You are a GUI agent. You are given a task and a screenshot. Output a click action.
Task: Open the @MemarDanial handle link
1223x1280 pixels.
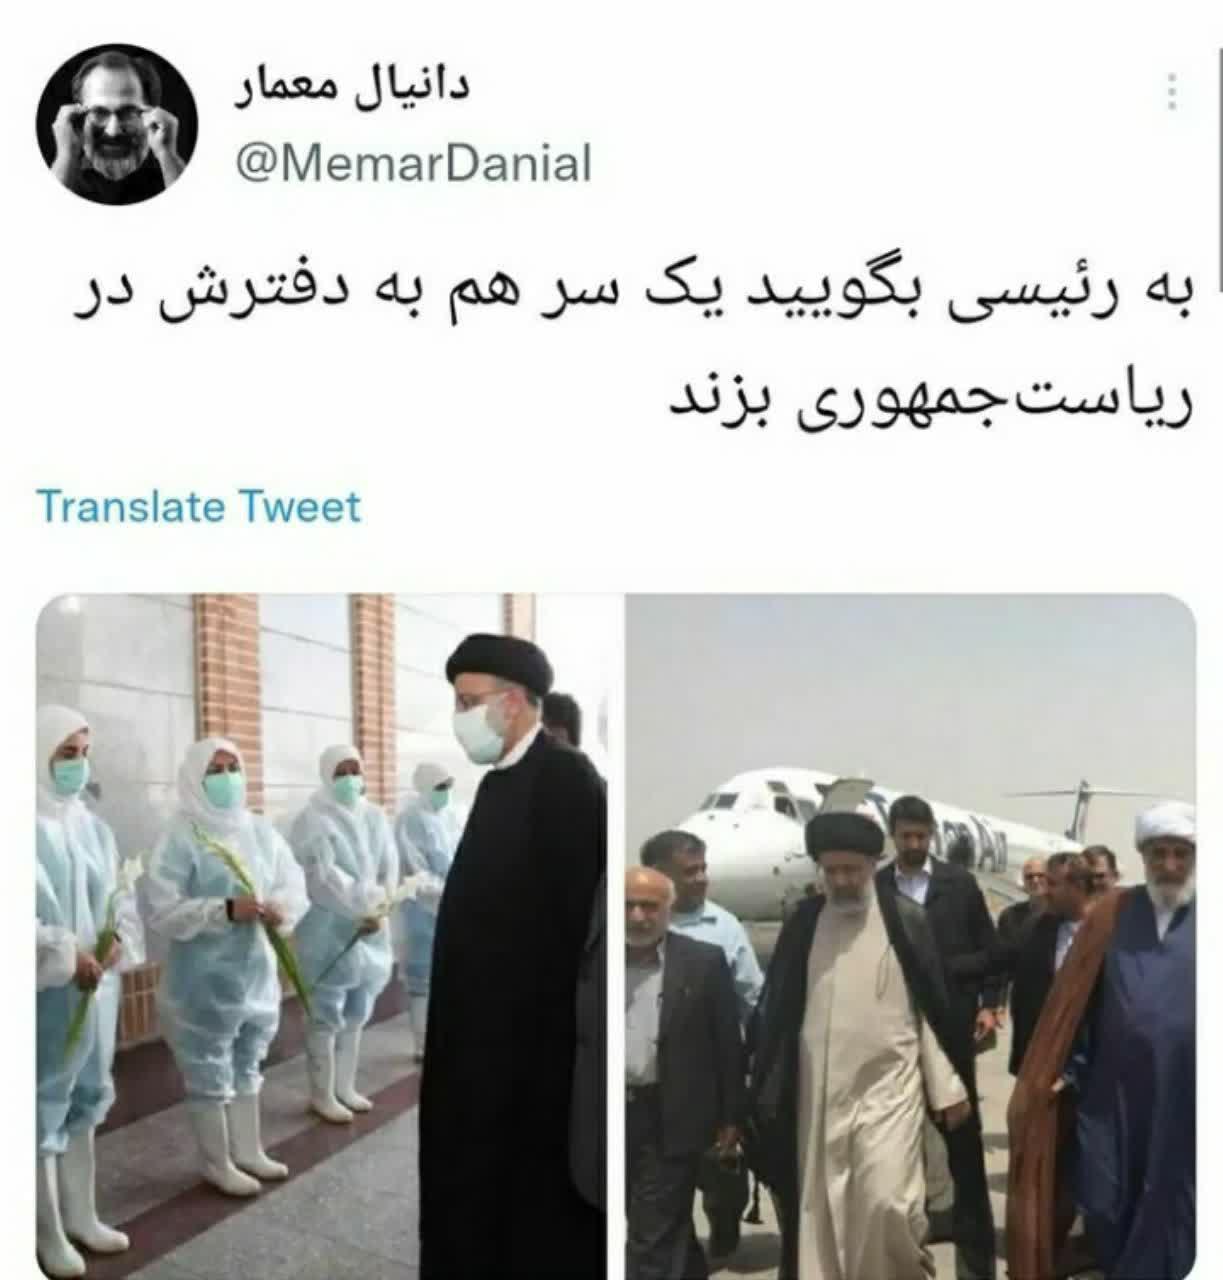pos(413,162)
